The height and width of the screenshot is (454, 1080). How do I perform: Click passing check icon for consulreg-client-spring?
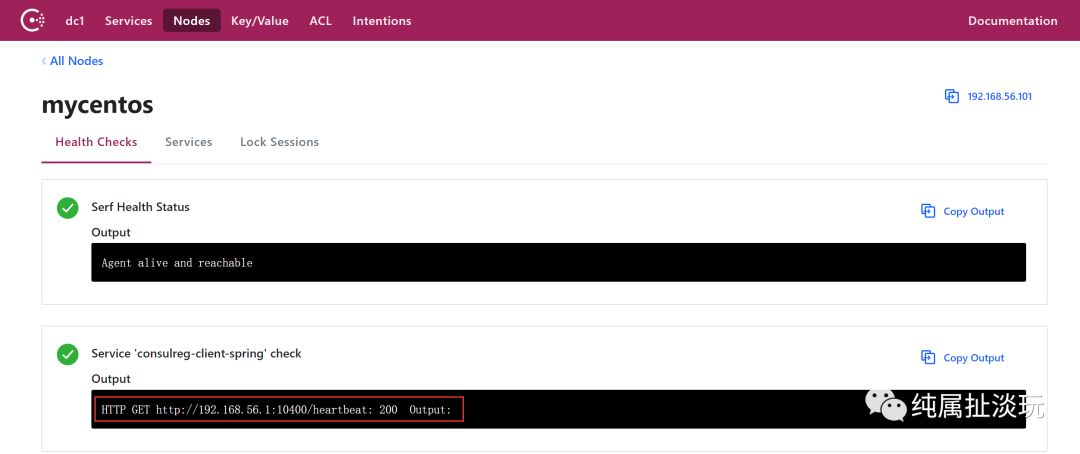68,355
